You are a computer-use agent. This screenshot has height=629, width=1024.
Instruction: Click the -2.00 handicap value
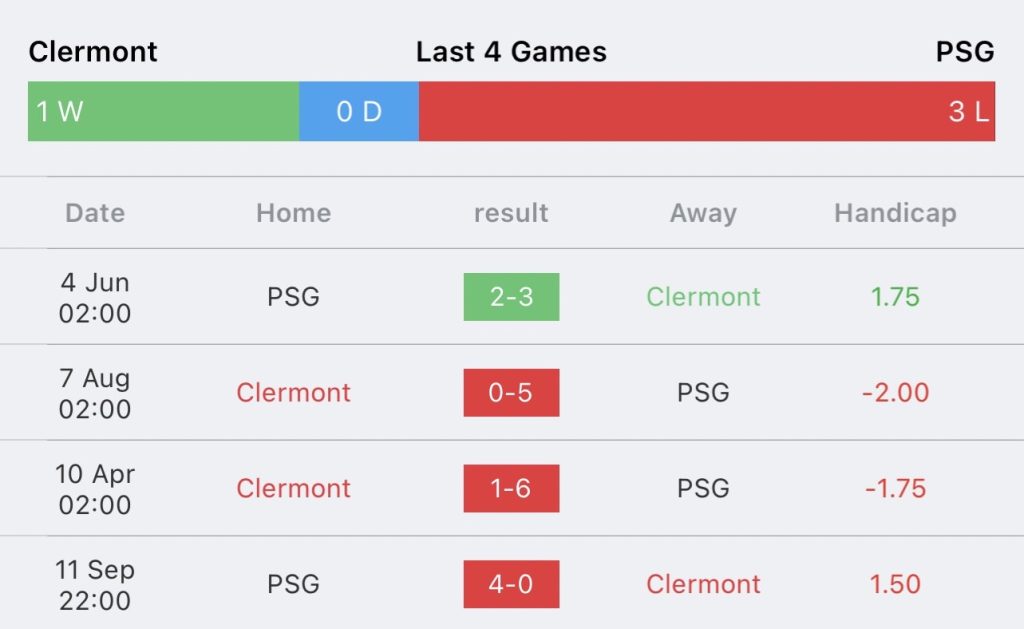click(895, 393)
